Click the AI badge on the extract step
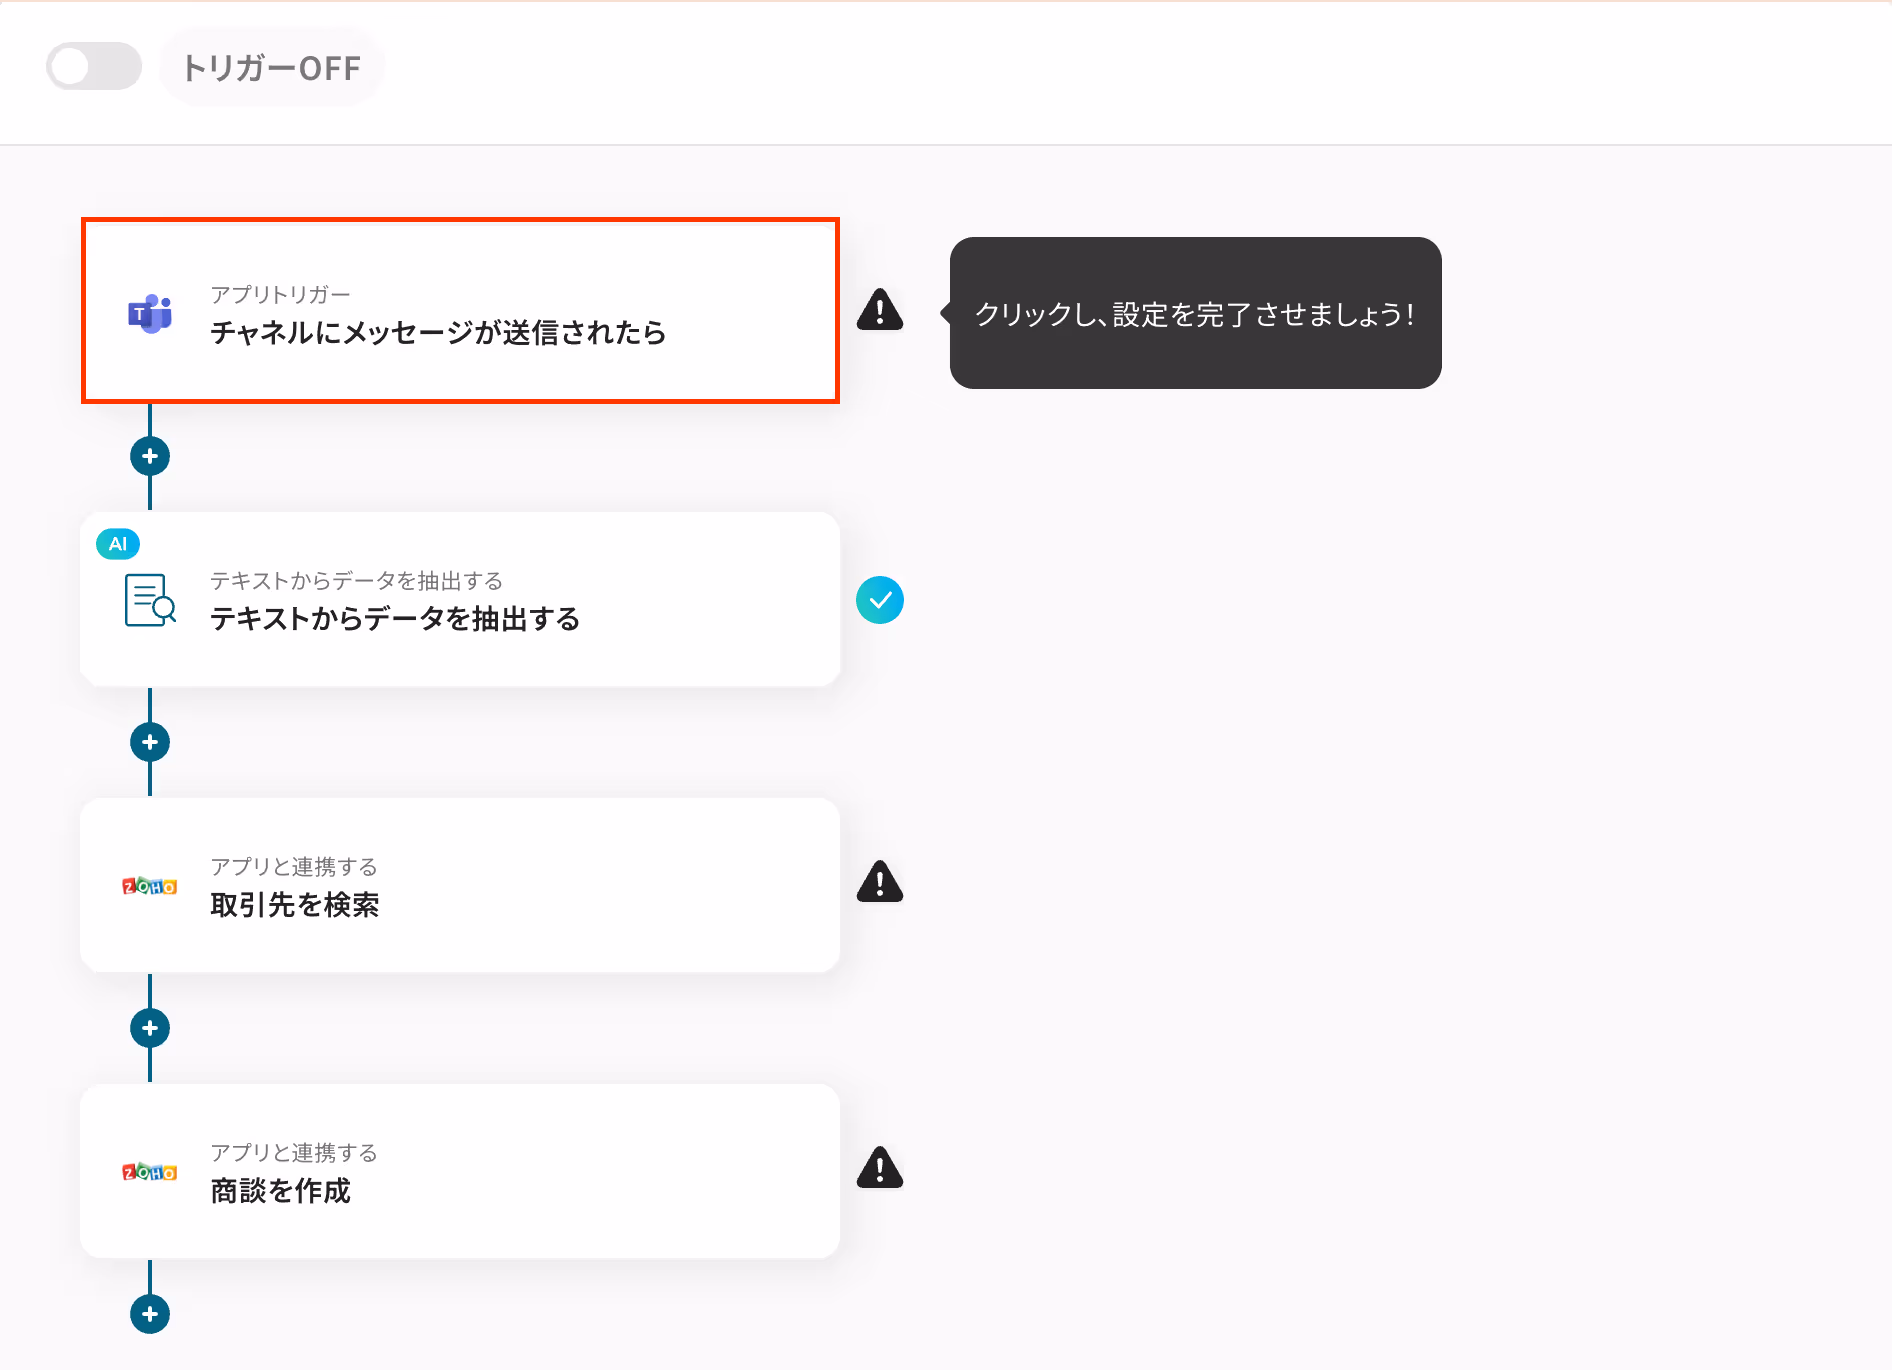This screenshot has height=1370, width=1892. pyautogui.click(x=118, y=544)
